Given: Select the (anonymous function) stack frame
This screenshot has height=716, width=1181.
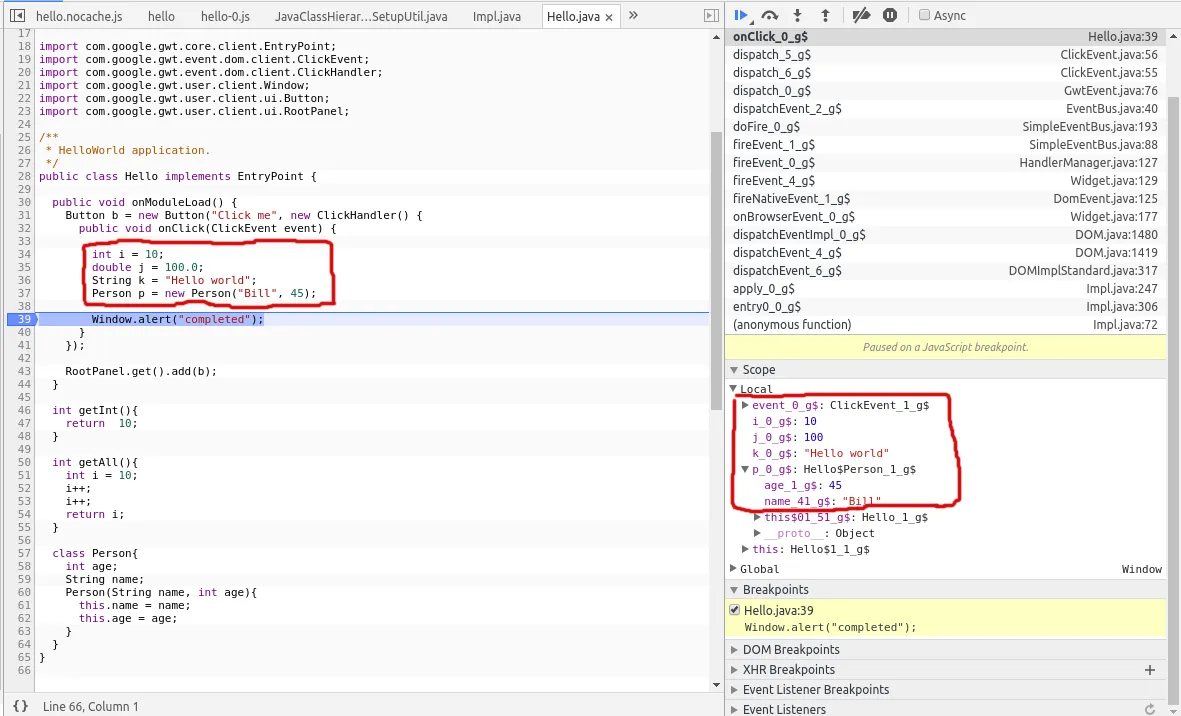Looking at the screenshot, I should pyautogui.click(x=947, y=325).
